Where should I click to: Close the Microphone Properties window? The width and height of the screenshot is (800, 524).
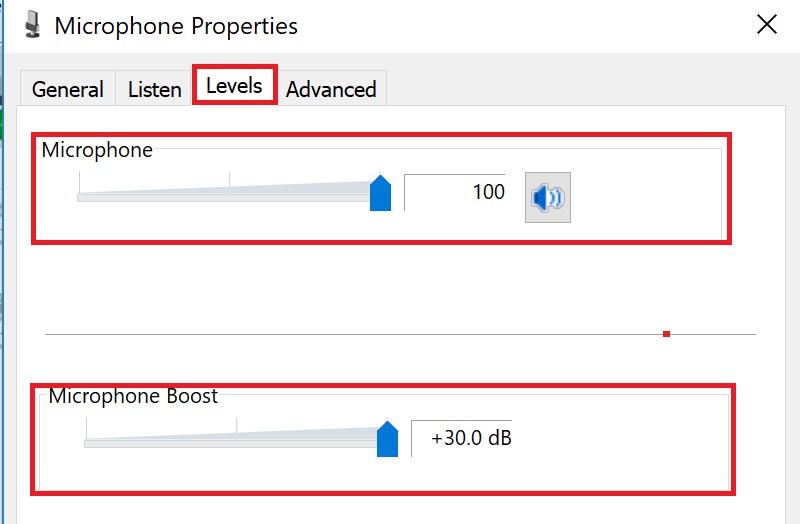click(767, 25)
